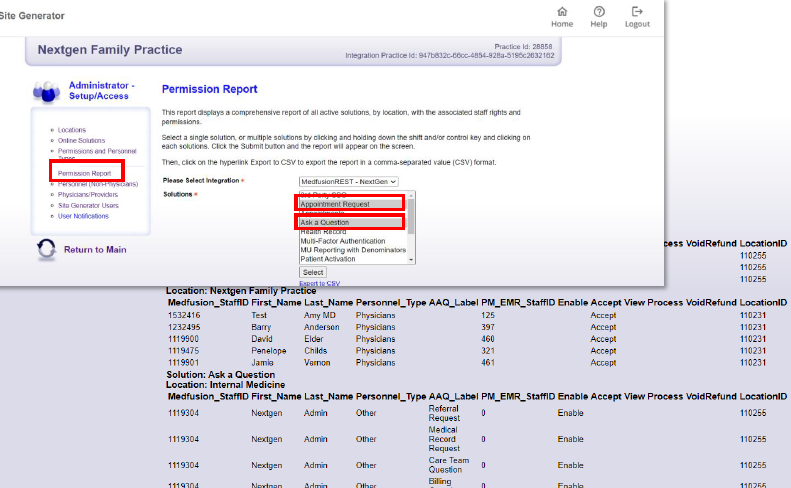Click Accept in Amy MD row
Screen dimensions: 791x488
[x=603, y=315]
